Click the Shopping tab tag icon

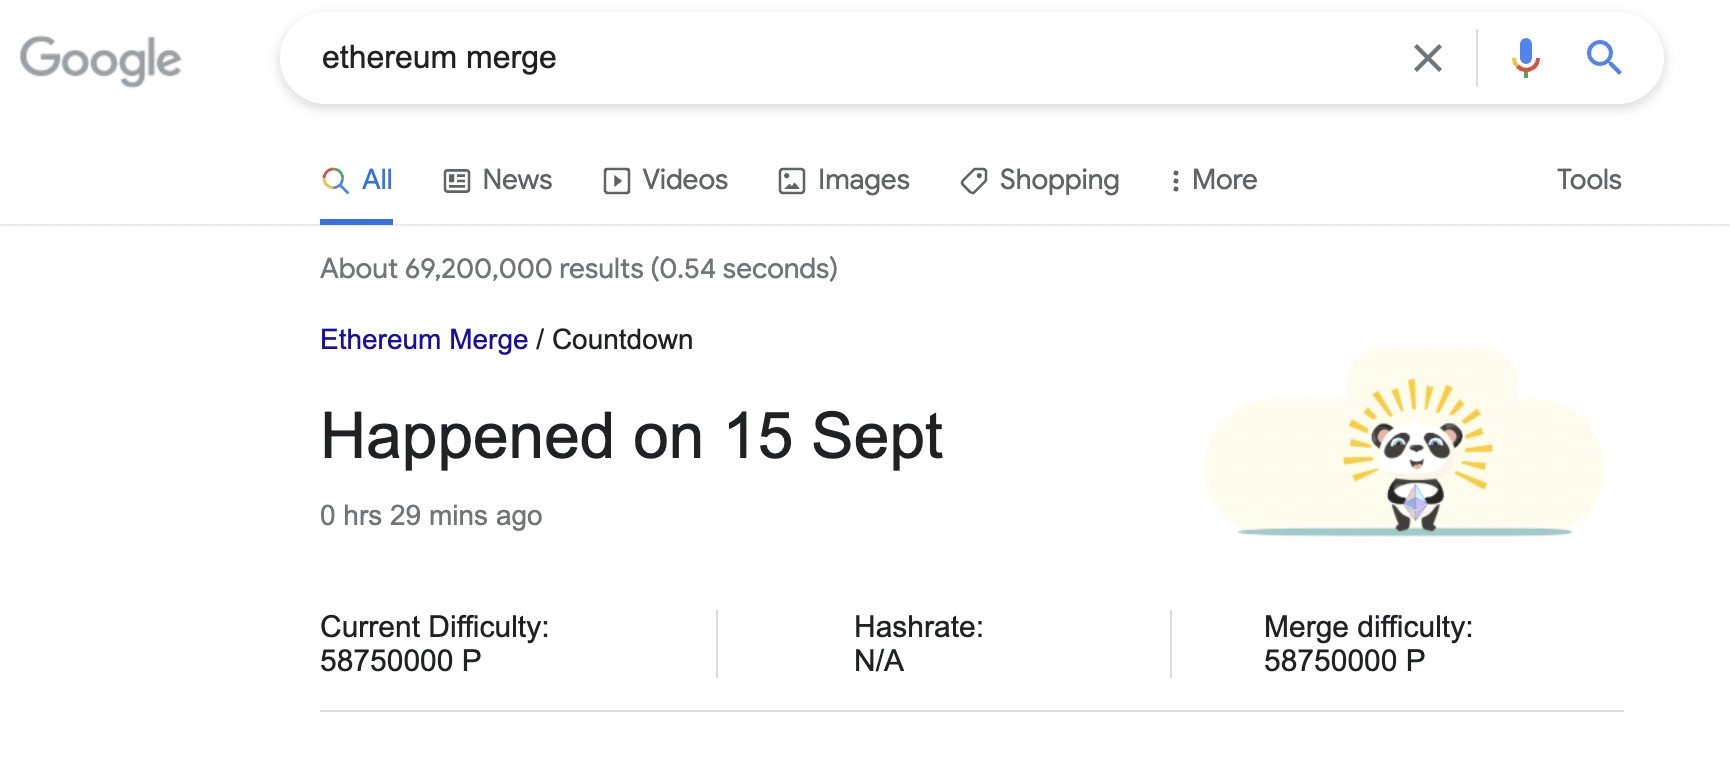click(x=974, y=181)
